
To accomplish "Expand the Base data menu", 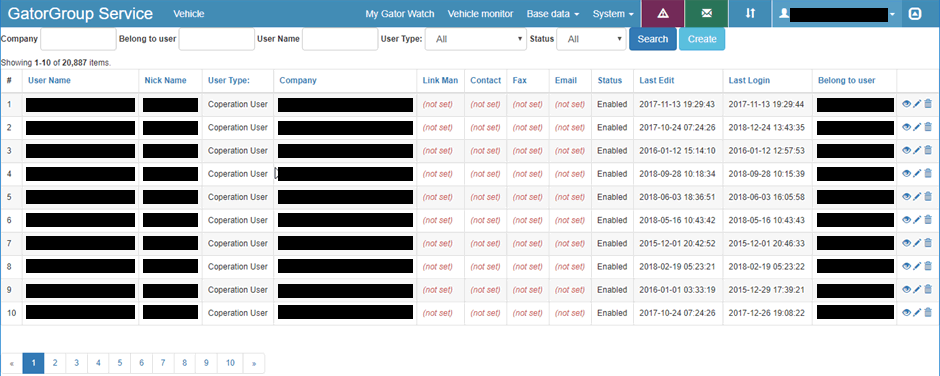I will (x=553, y=14).
